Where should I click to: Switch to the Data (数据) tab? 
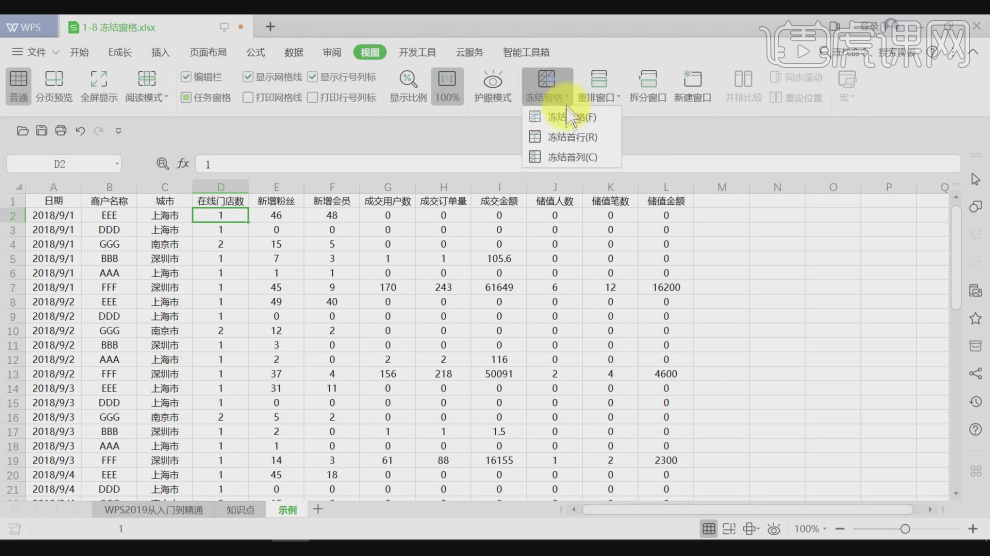tap(294, 52)
